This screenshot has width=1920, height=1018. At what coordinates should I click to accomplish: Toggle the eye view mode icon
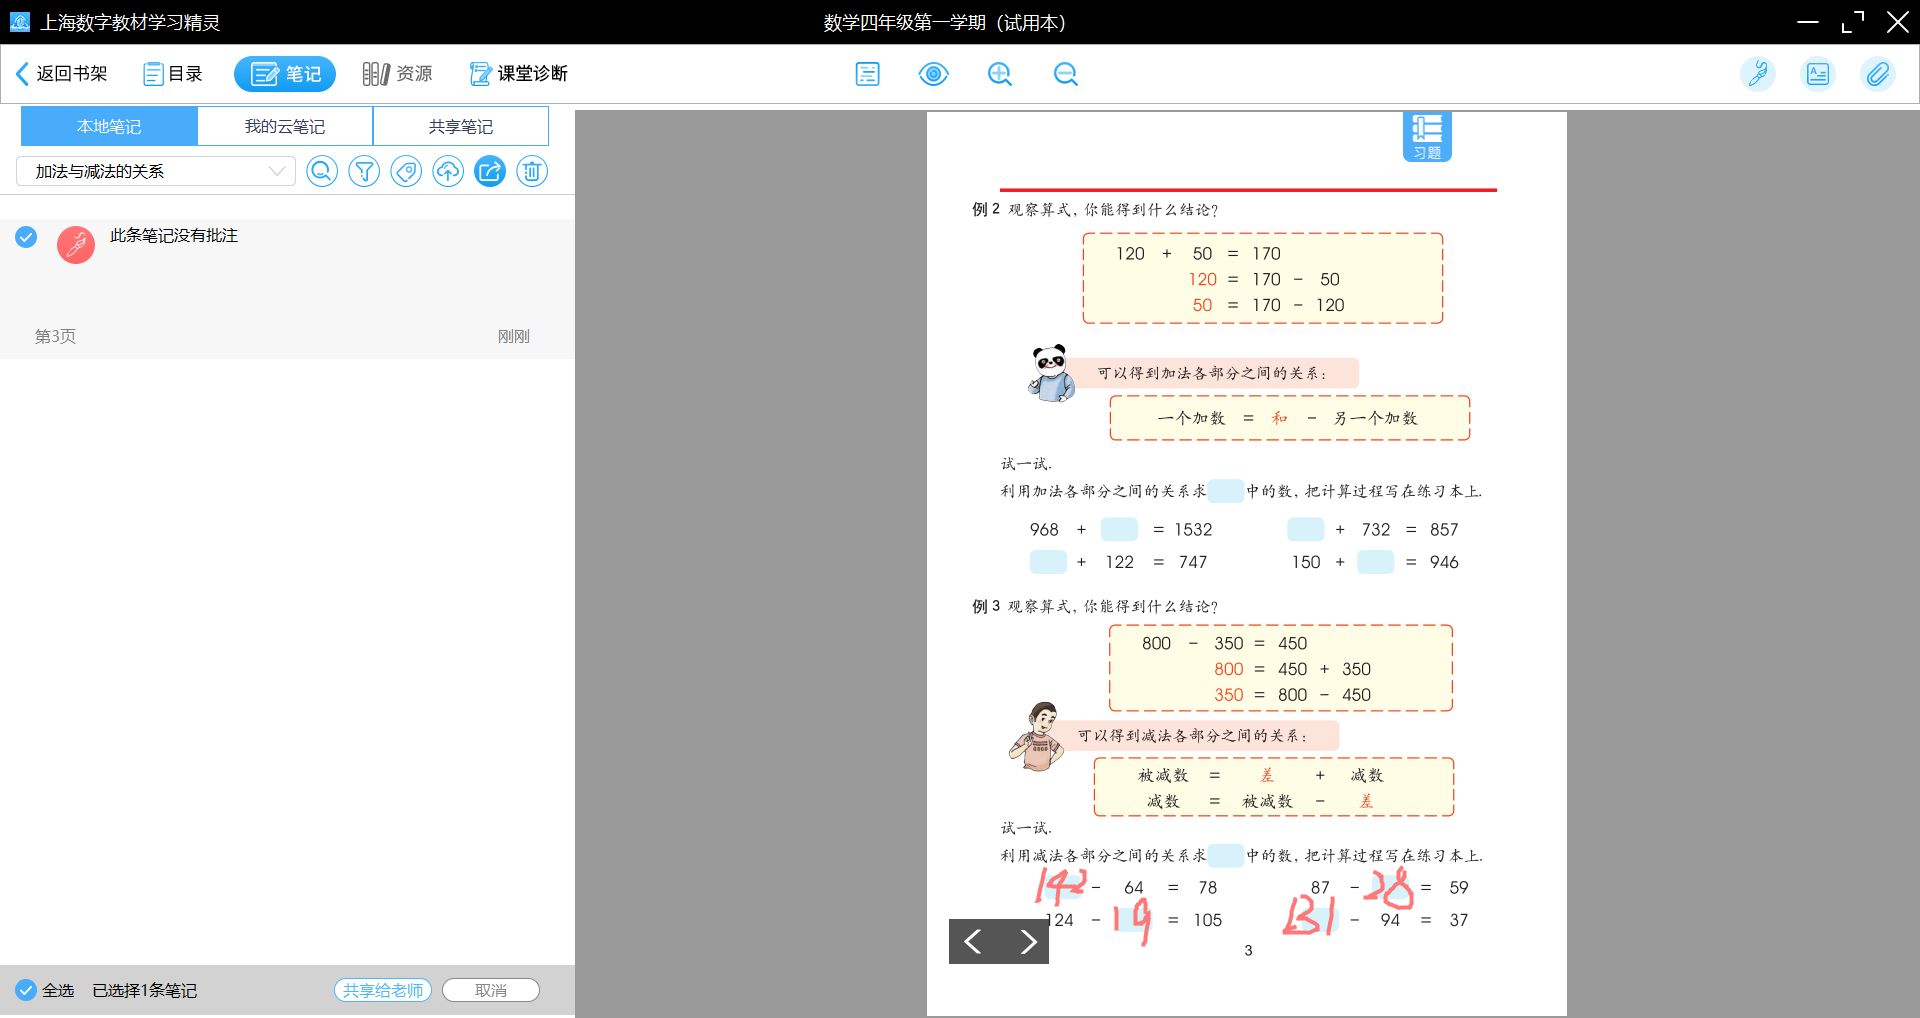(x=933, y=74)
